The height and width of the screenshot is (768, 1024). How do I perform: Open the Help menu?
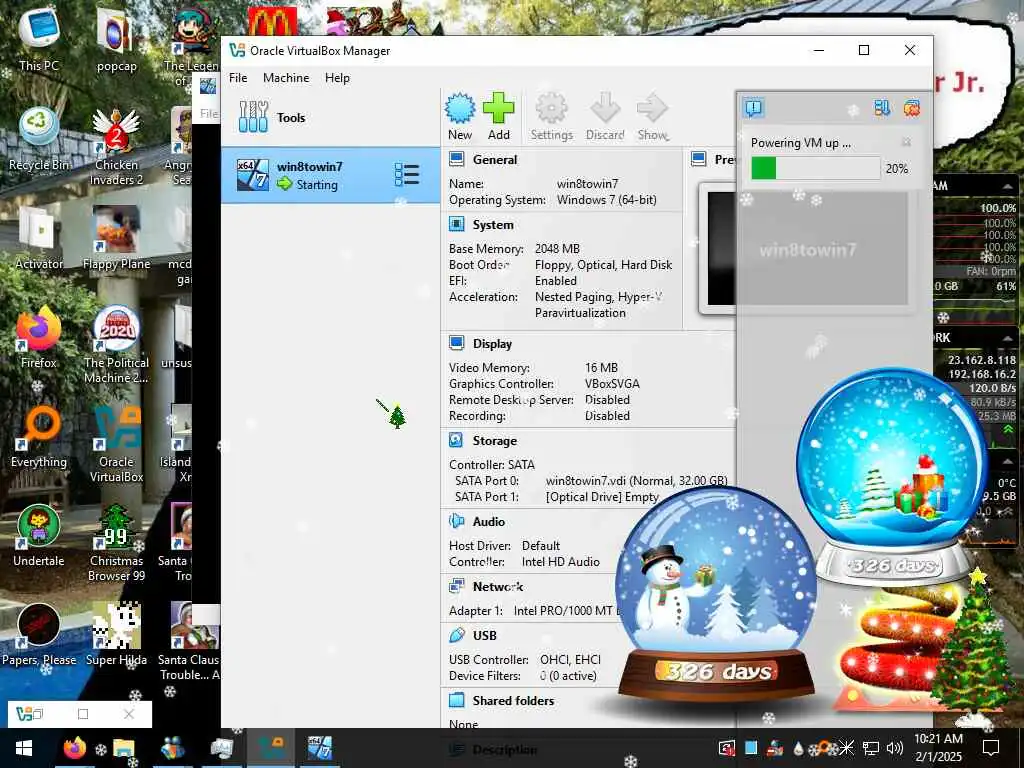click(337, 78)
